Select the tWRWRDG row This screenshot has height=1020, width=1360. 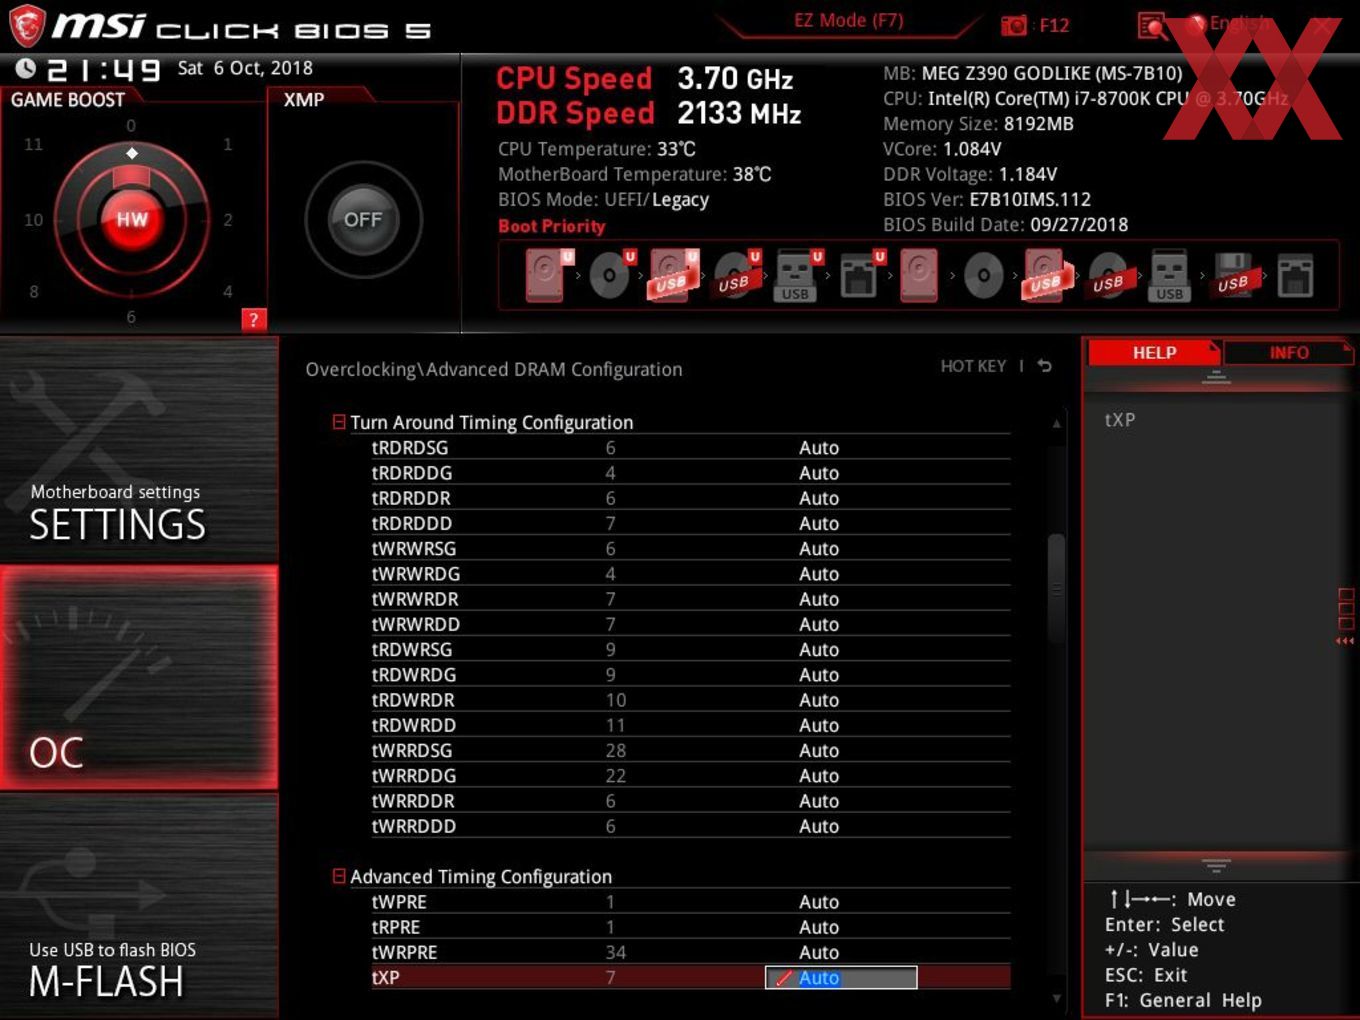point(690,574)
